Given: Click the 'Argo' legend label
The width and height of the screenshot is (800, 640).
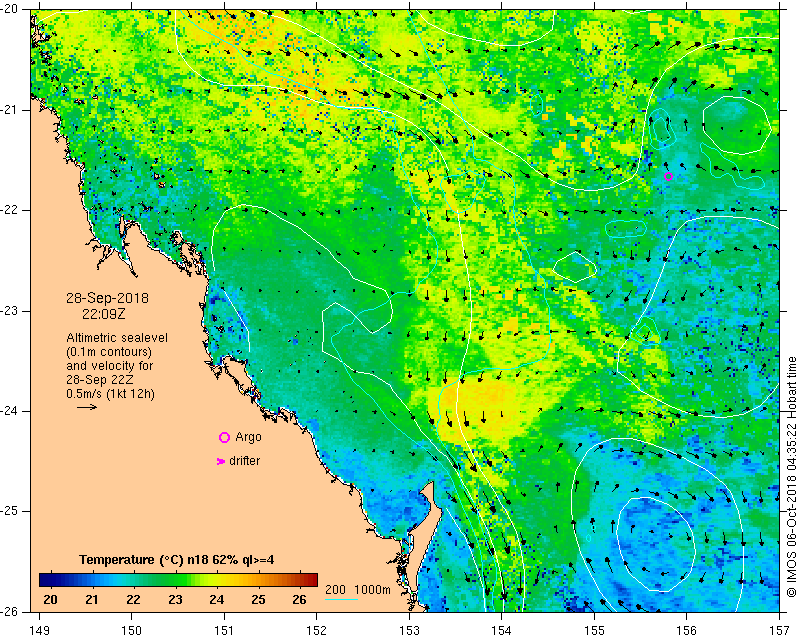Looking at the screenshot, I should 248,437.
